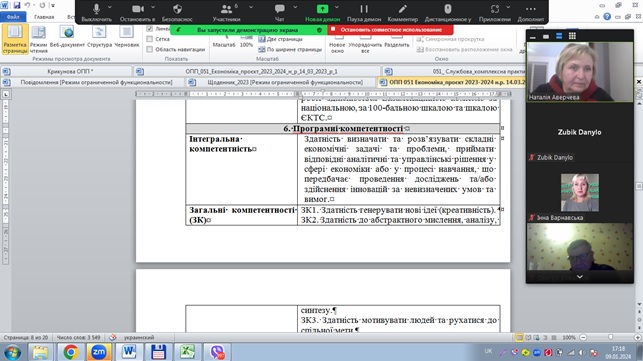Click the Redo icon in Quick Access toolbar
Screen dimensions: 643x361
tap(42, 5)
